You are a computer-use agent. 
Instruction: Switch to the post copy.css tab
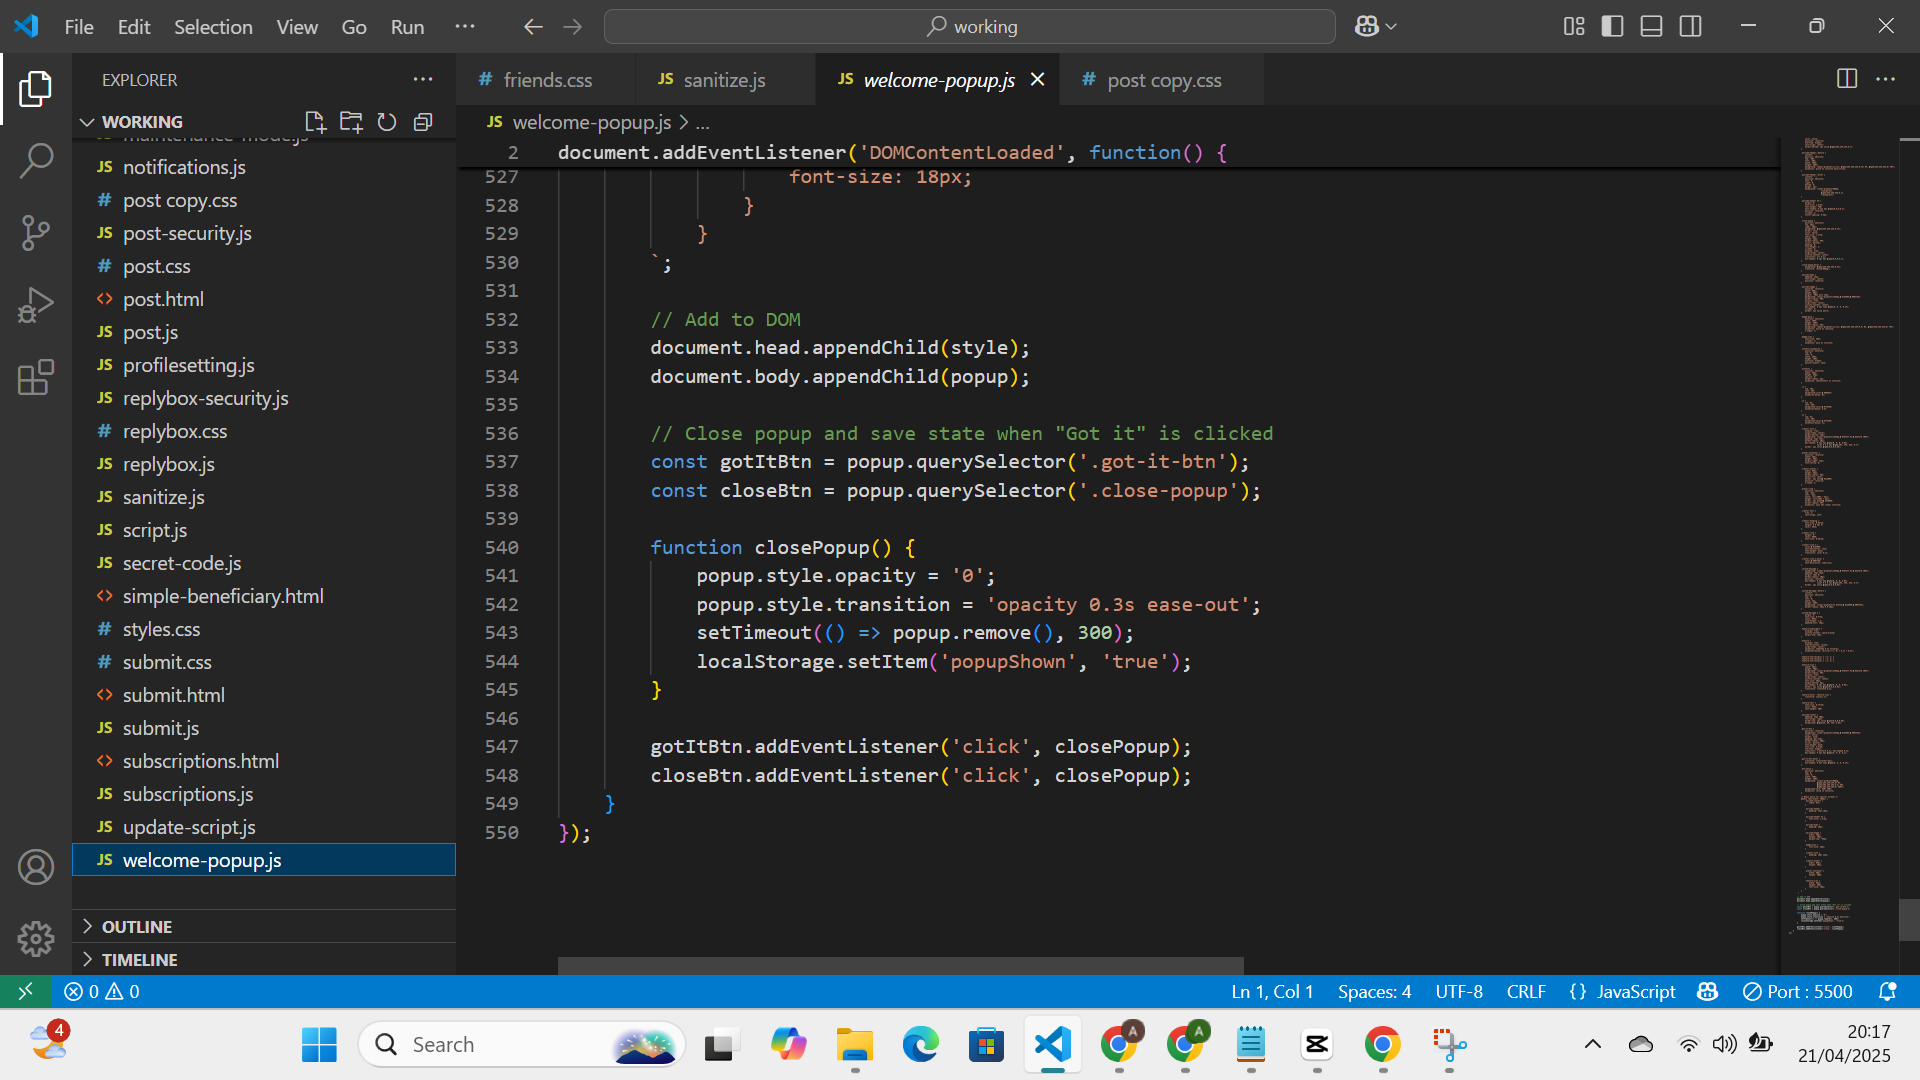tap(1163, 79)
